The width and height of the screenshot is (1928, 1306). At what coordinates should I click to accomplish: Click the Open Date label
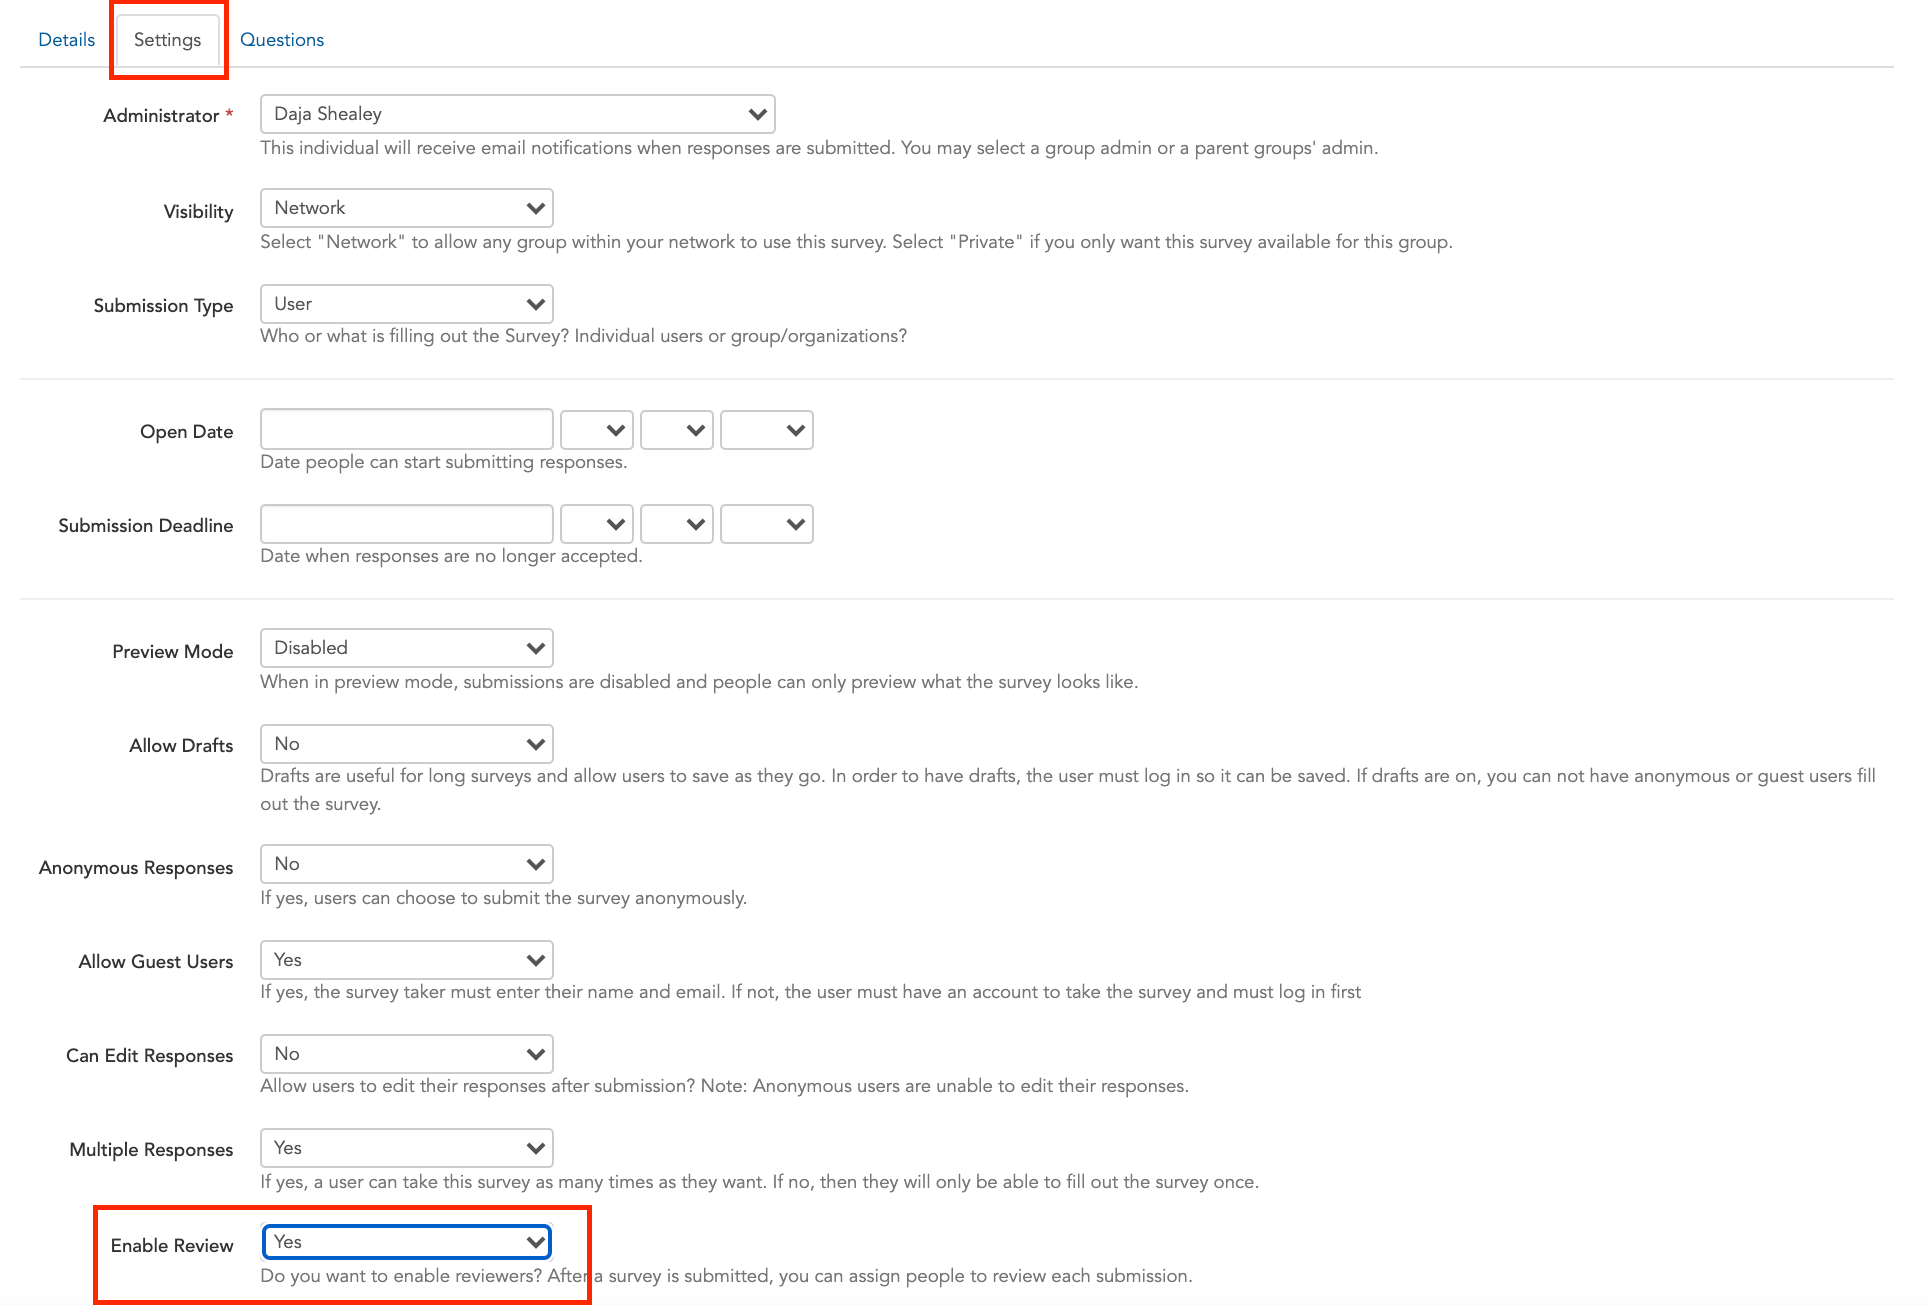(186, 432)
